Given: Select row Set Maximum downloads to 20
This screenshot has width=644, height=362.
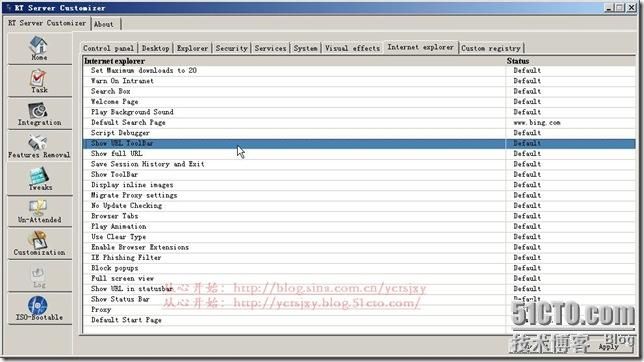Looking at the screenshot, I should [x=359, y=71].
